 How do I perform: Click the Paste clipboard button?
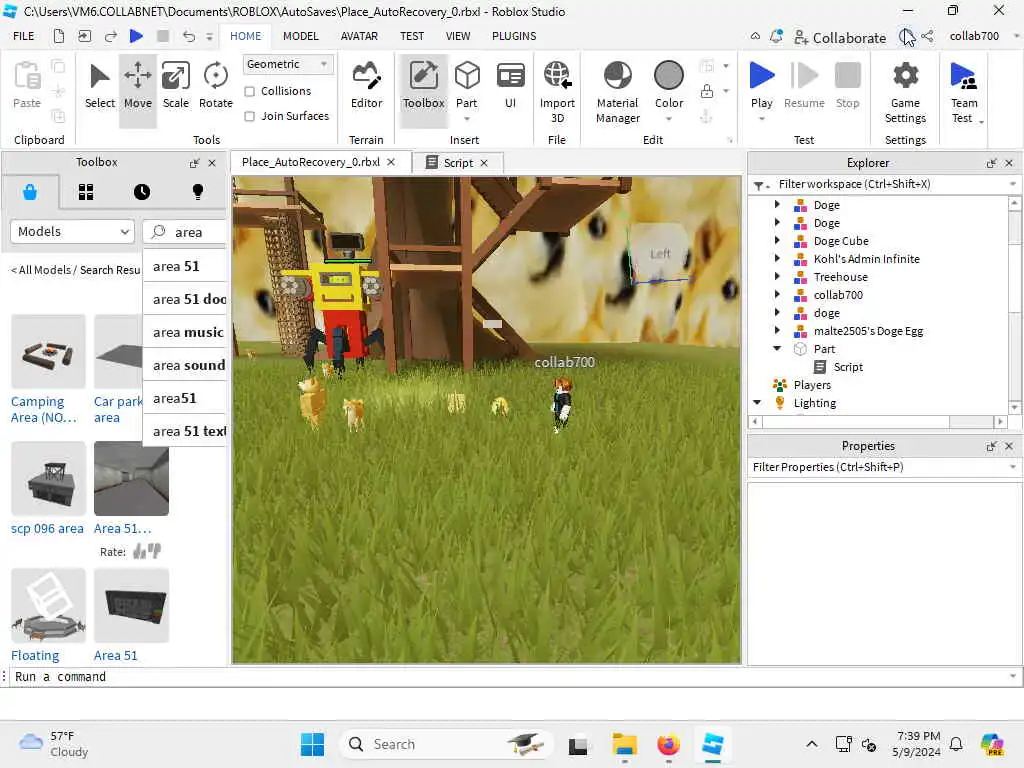pyautogui.click(x=27, y=86)
